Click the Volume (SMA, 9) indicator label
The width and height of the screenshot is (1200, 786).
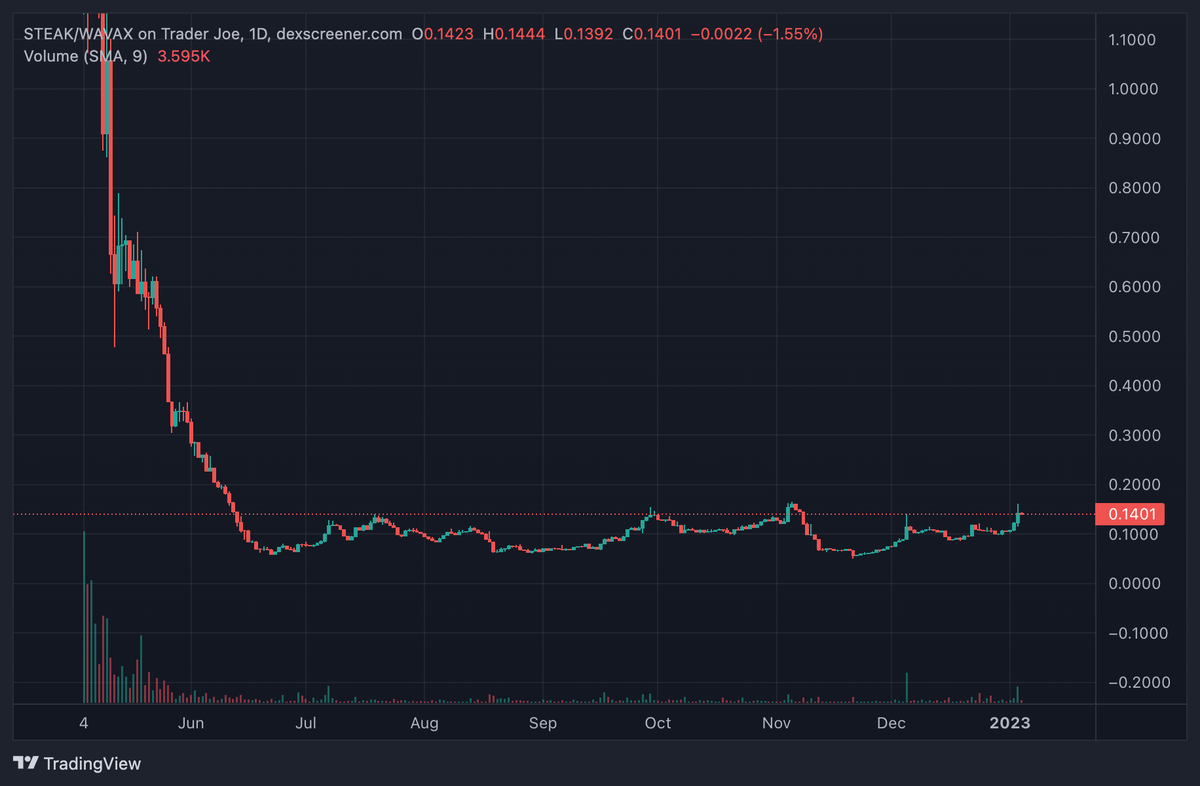point(85,56)
